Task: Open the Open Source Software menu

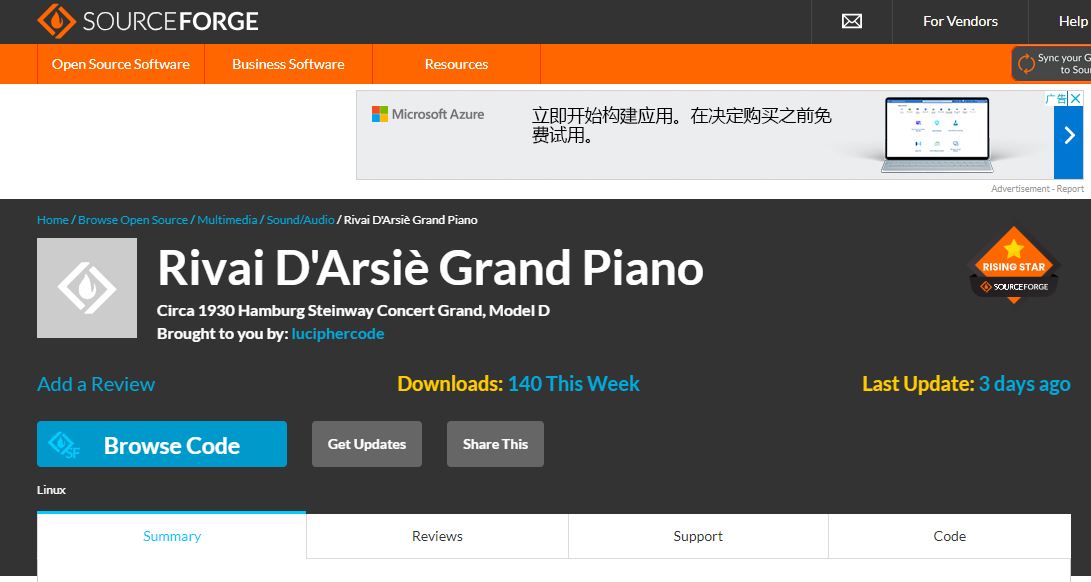Action: coord(120,64)
